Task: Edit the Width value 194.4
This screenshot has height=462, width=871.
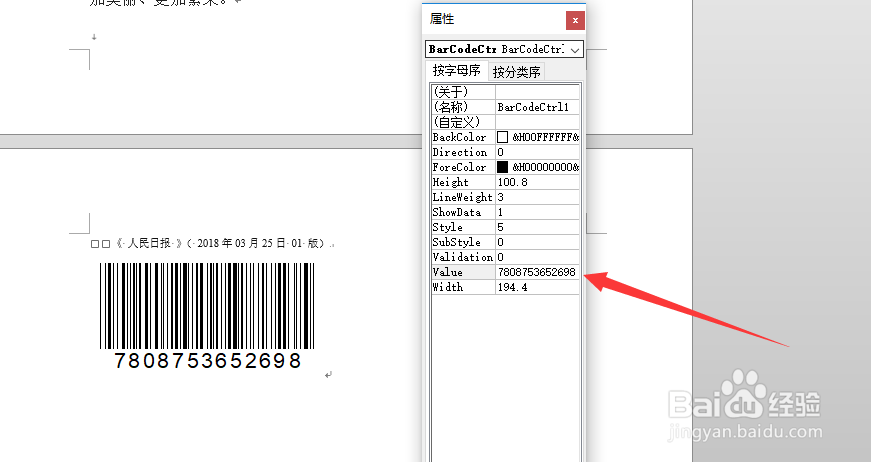Action: tap(537, 287)
